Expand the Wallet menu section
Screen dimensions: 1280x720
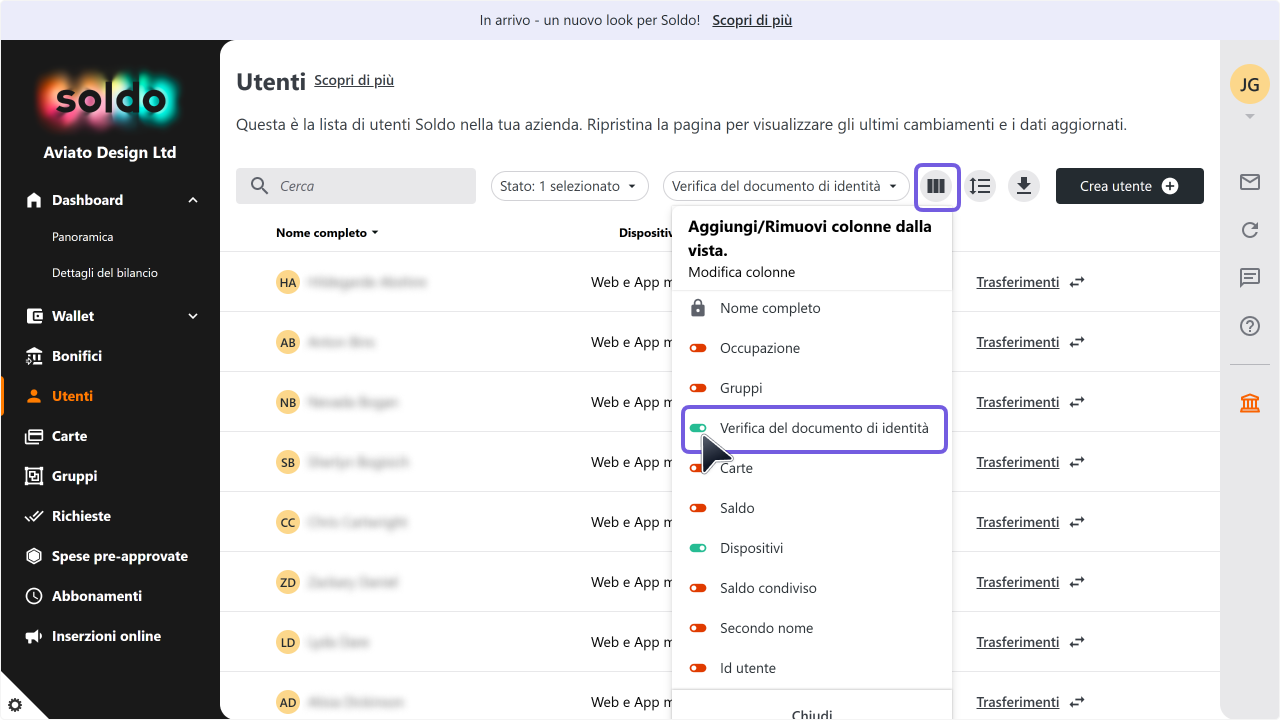click(193, 316)
